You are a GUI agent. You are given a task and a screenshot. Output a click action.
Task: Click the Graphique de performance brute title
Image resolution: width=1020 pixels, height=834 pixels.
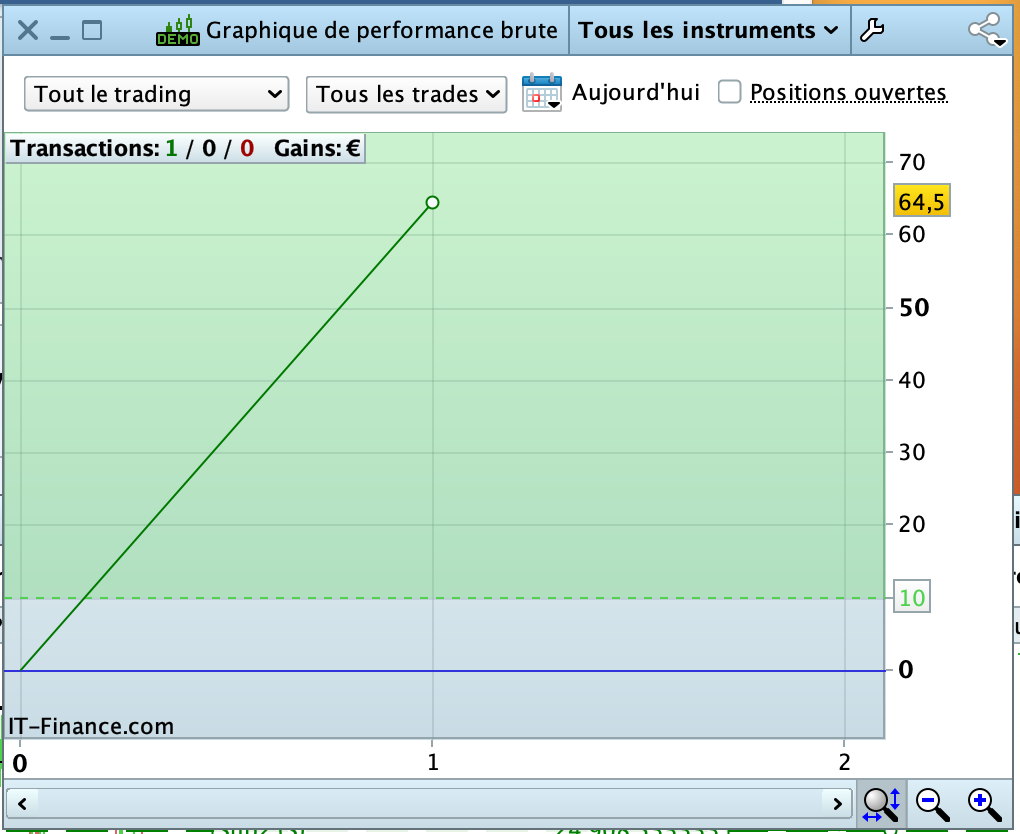coord(382,30)
